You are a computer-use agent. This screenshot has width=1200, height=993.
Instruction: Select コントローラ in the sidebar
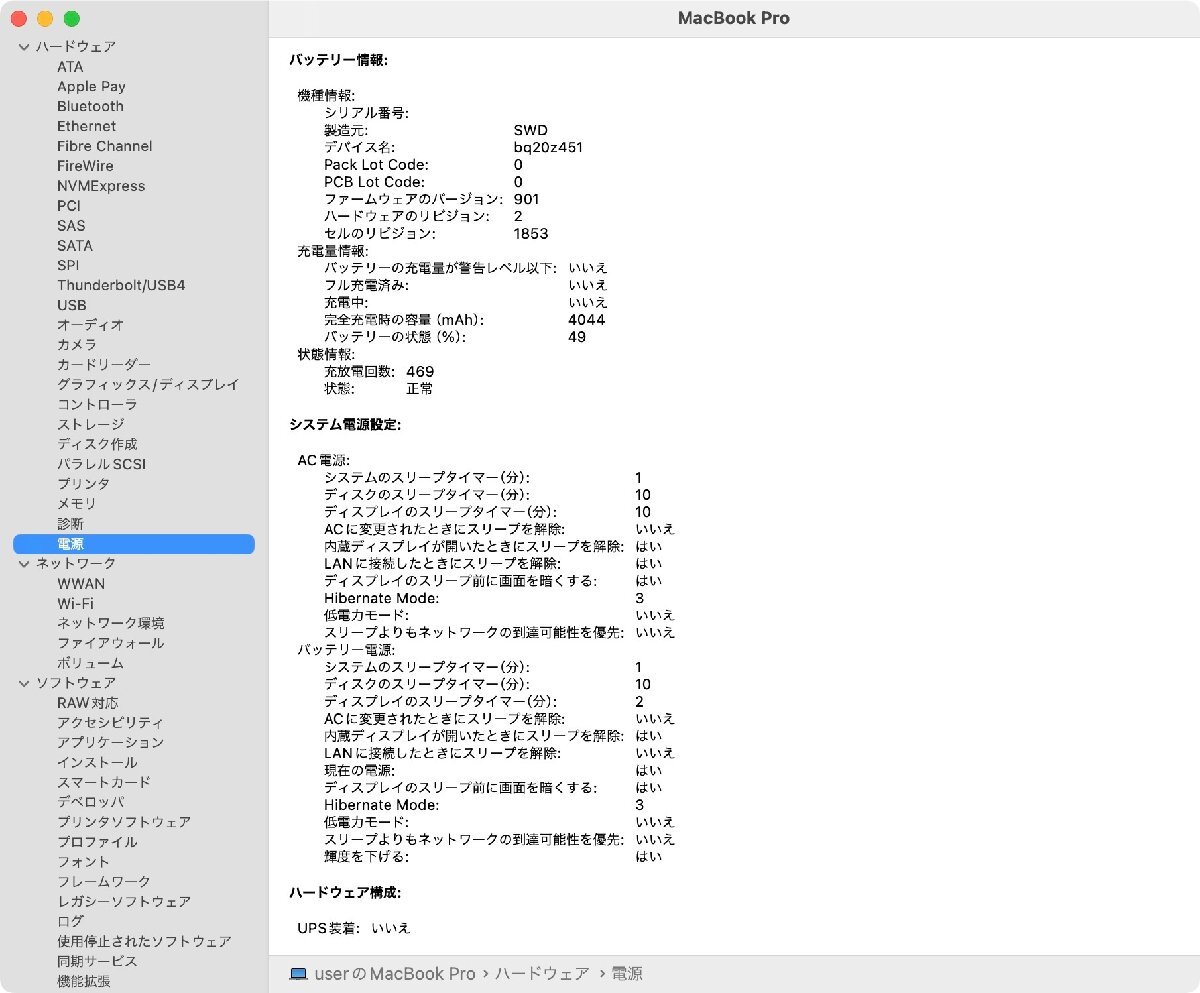click(97, 405)
